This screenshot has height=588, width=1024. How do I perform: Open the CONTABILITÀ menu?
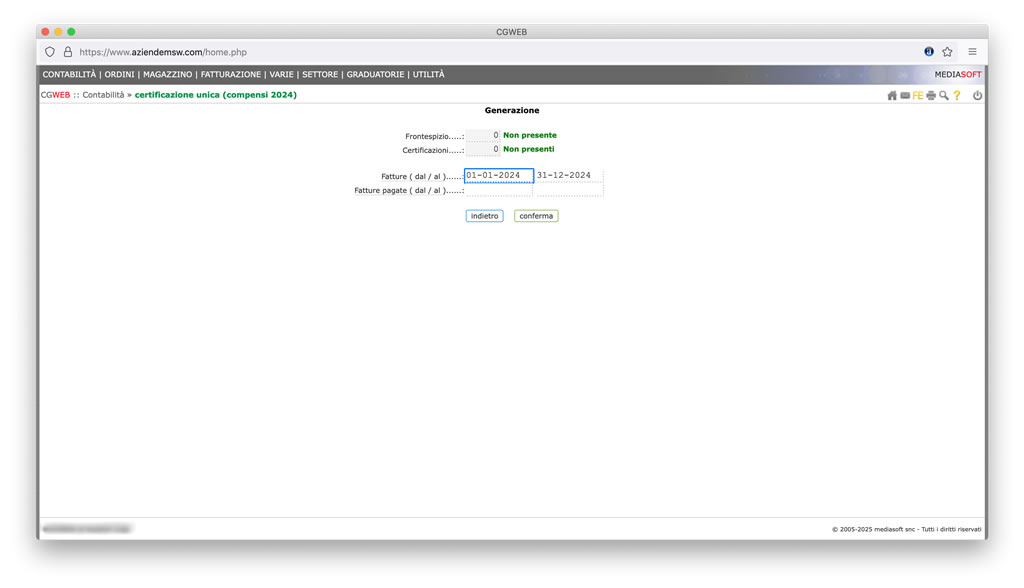tap(69, 75)
